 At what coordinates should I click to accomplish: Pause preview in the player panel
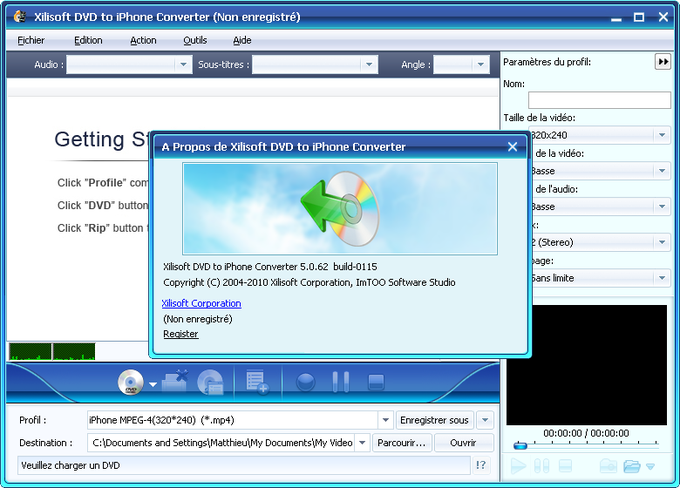coord(542,466)
